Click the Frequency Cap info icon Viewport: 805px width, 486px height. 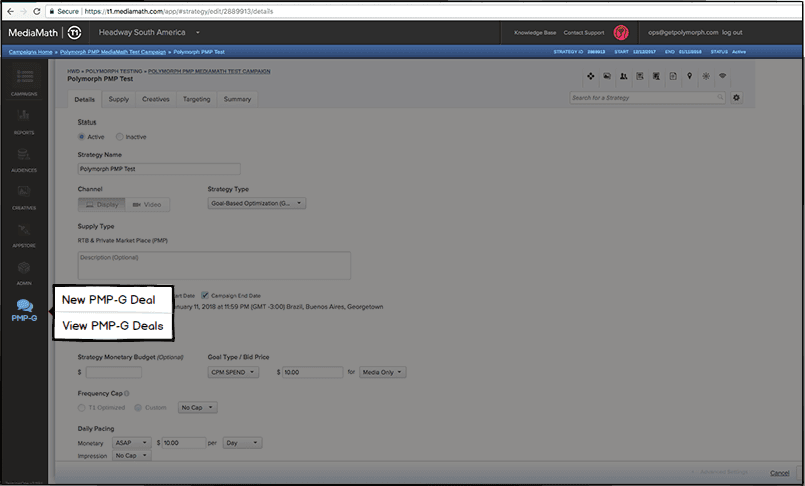(126, 394)
